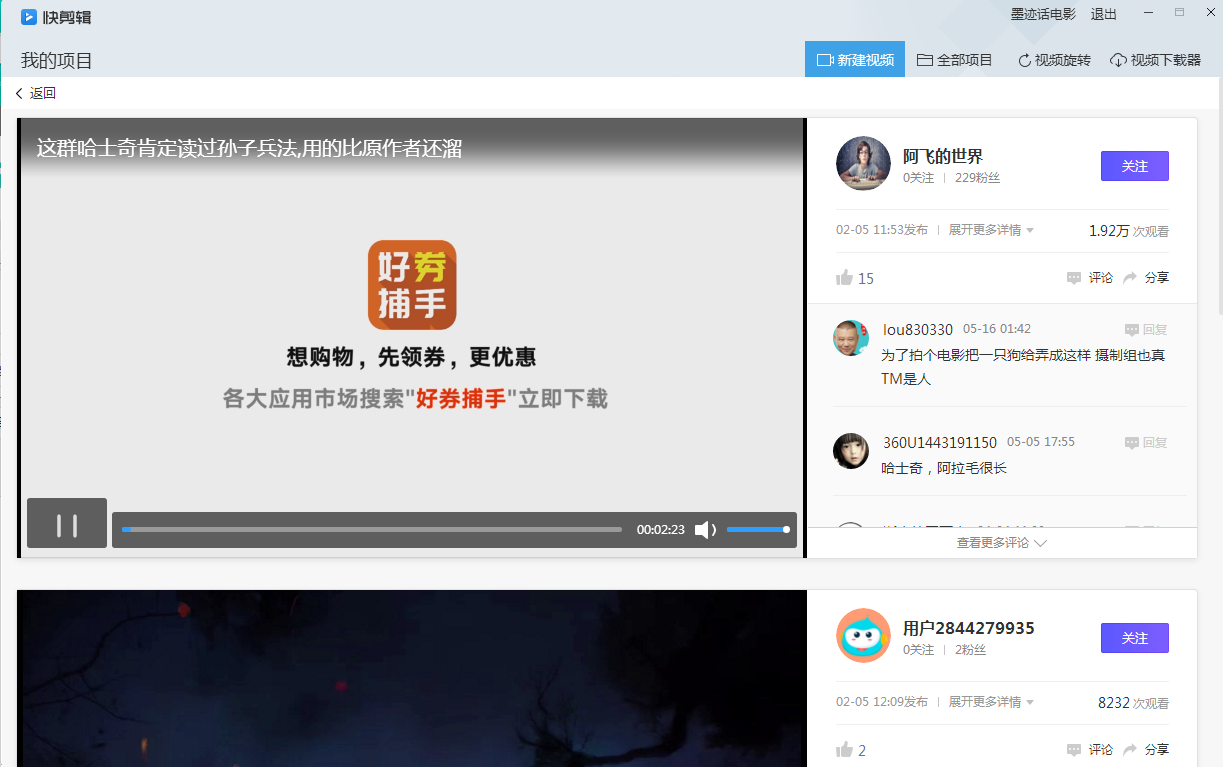Like the video with 2 likes
The height and width of the screenshot is (767, 1223).
pyautogui.click(x=851, y=750)
